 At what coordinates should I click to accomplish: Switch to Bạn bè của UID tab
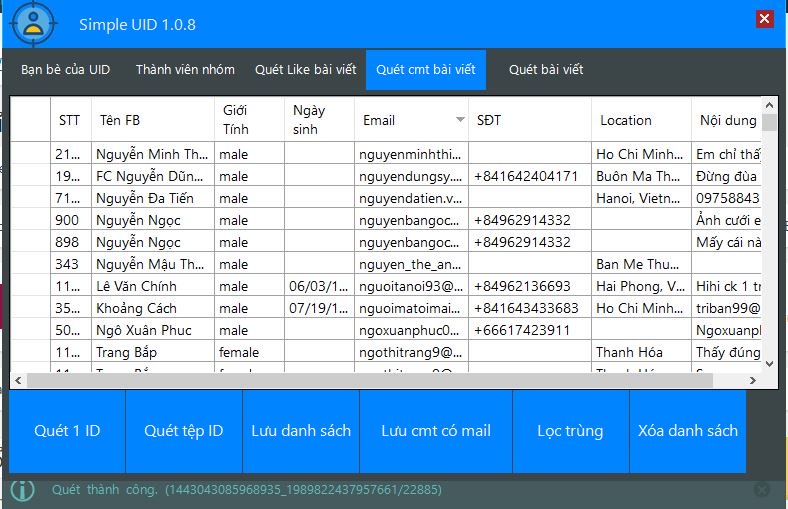(65, 69)
